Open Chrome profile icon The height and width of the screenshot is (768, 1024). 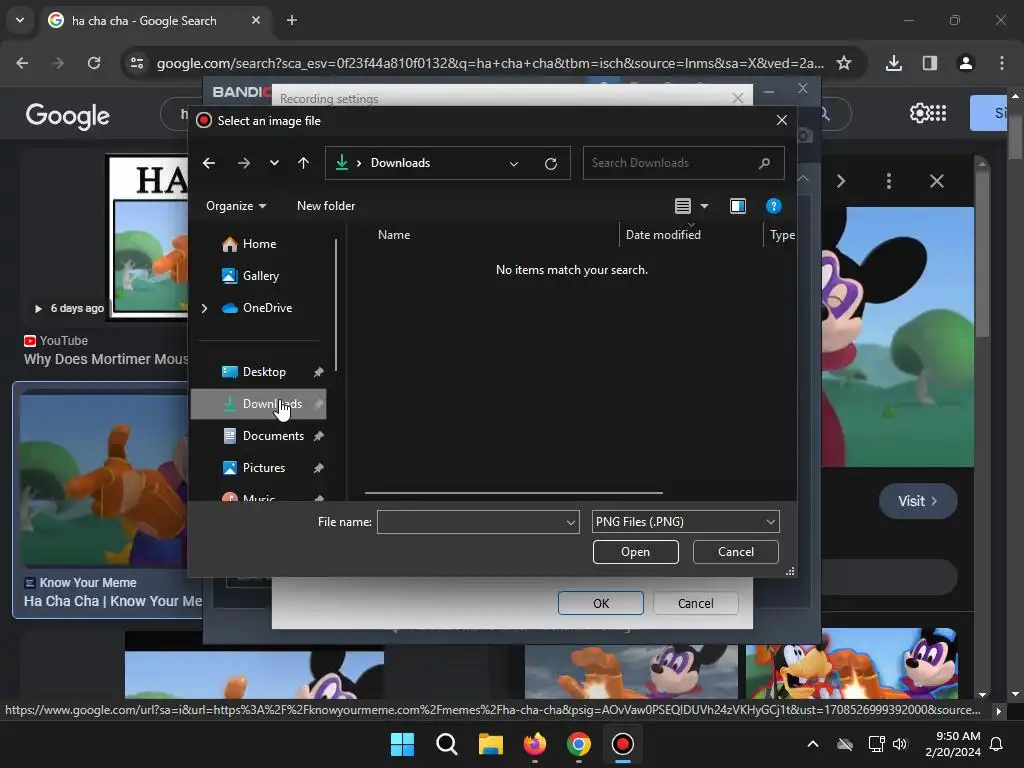click(x=966, y=63)
